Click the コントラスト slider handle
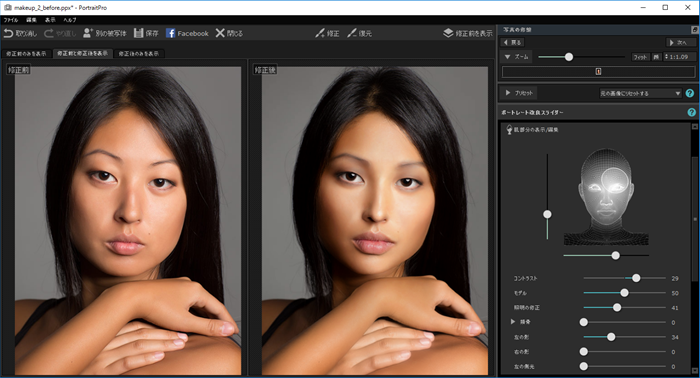 pyautogui.click(x=636, y=278)
